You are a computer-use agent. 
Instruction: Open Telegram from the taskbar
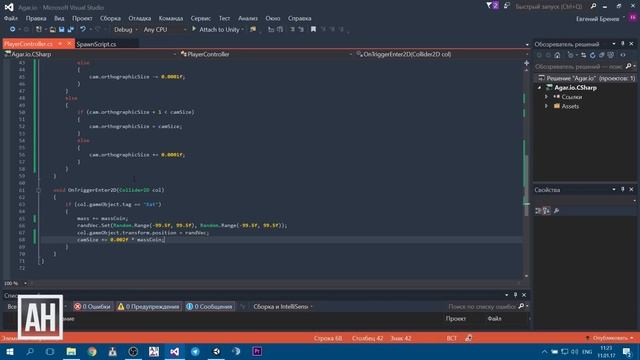pos(195,351)
